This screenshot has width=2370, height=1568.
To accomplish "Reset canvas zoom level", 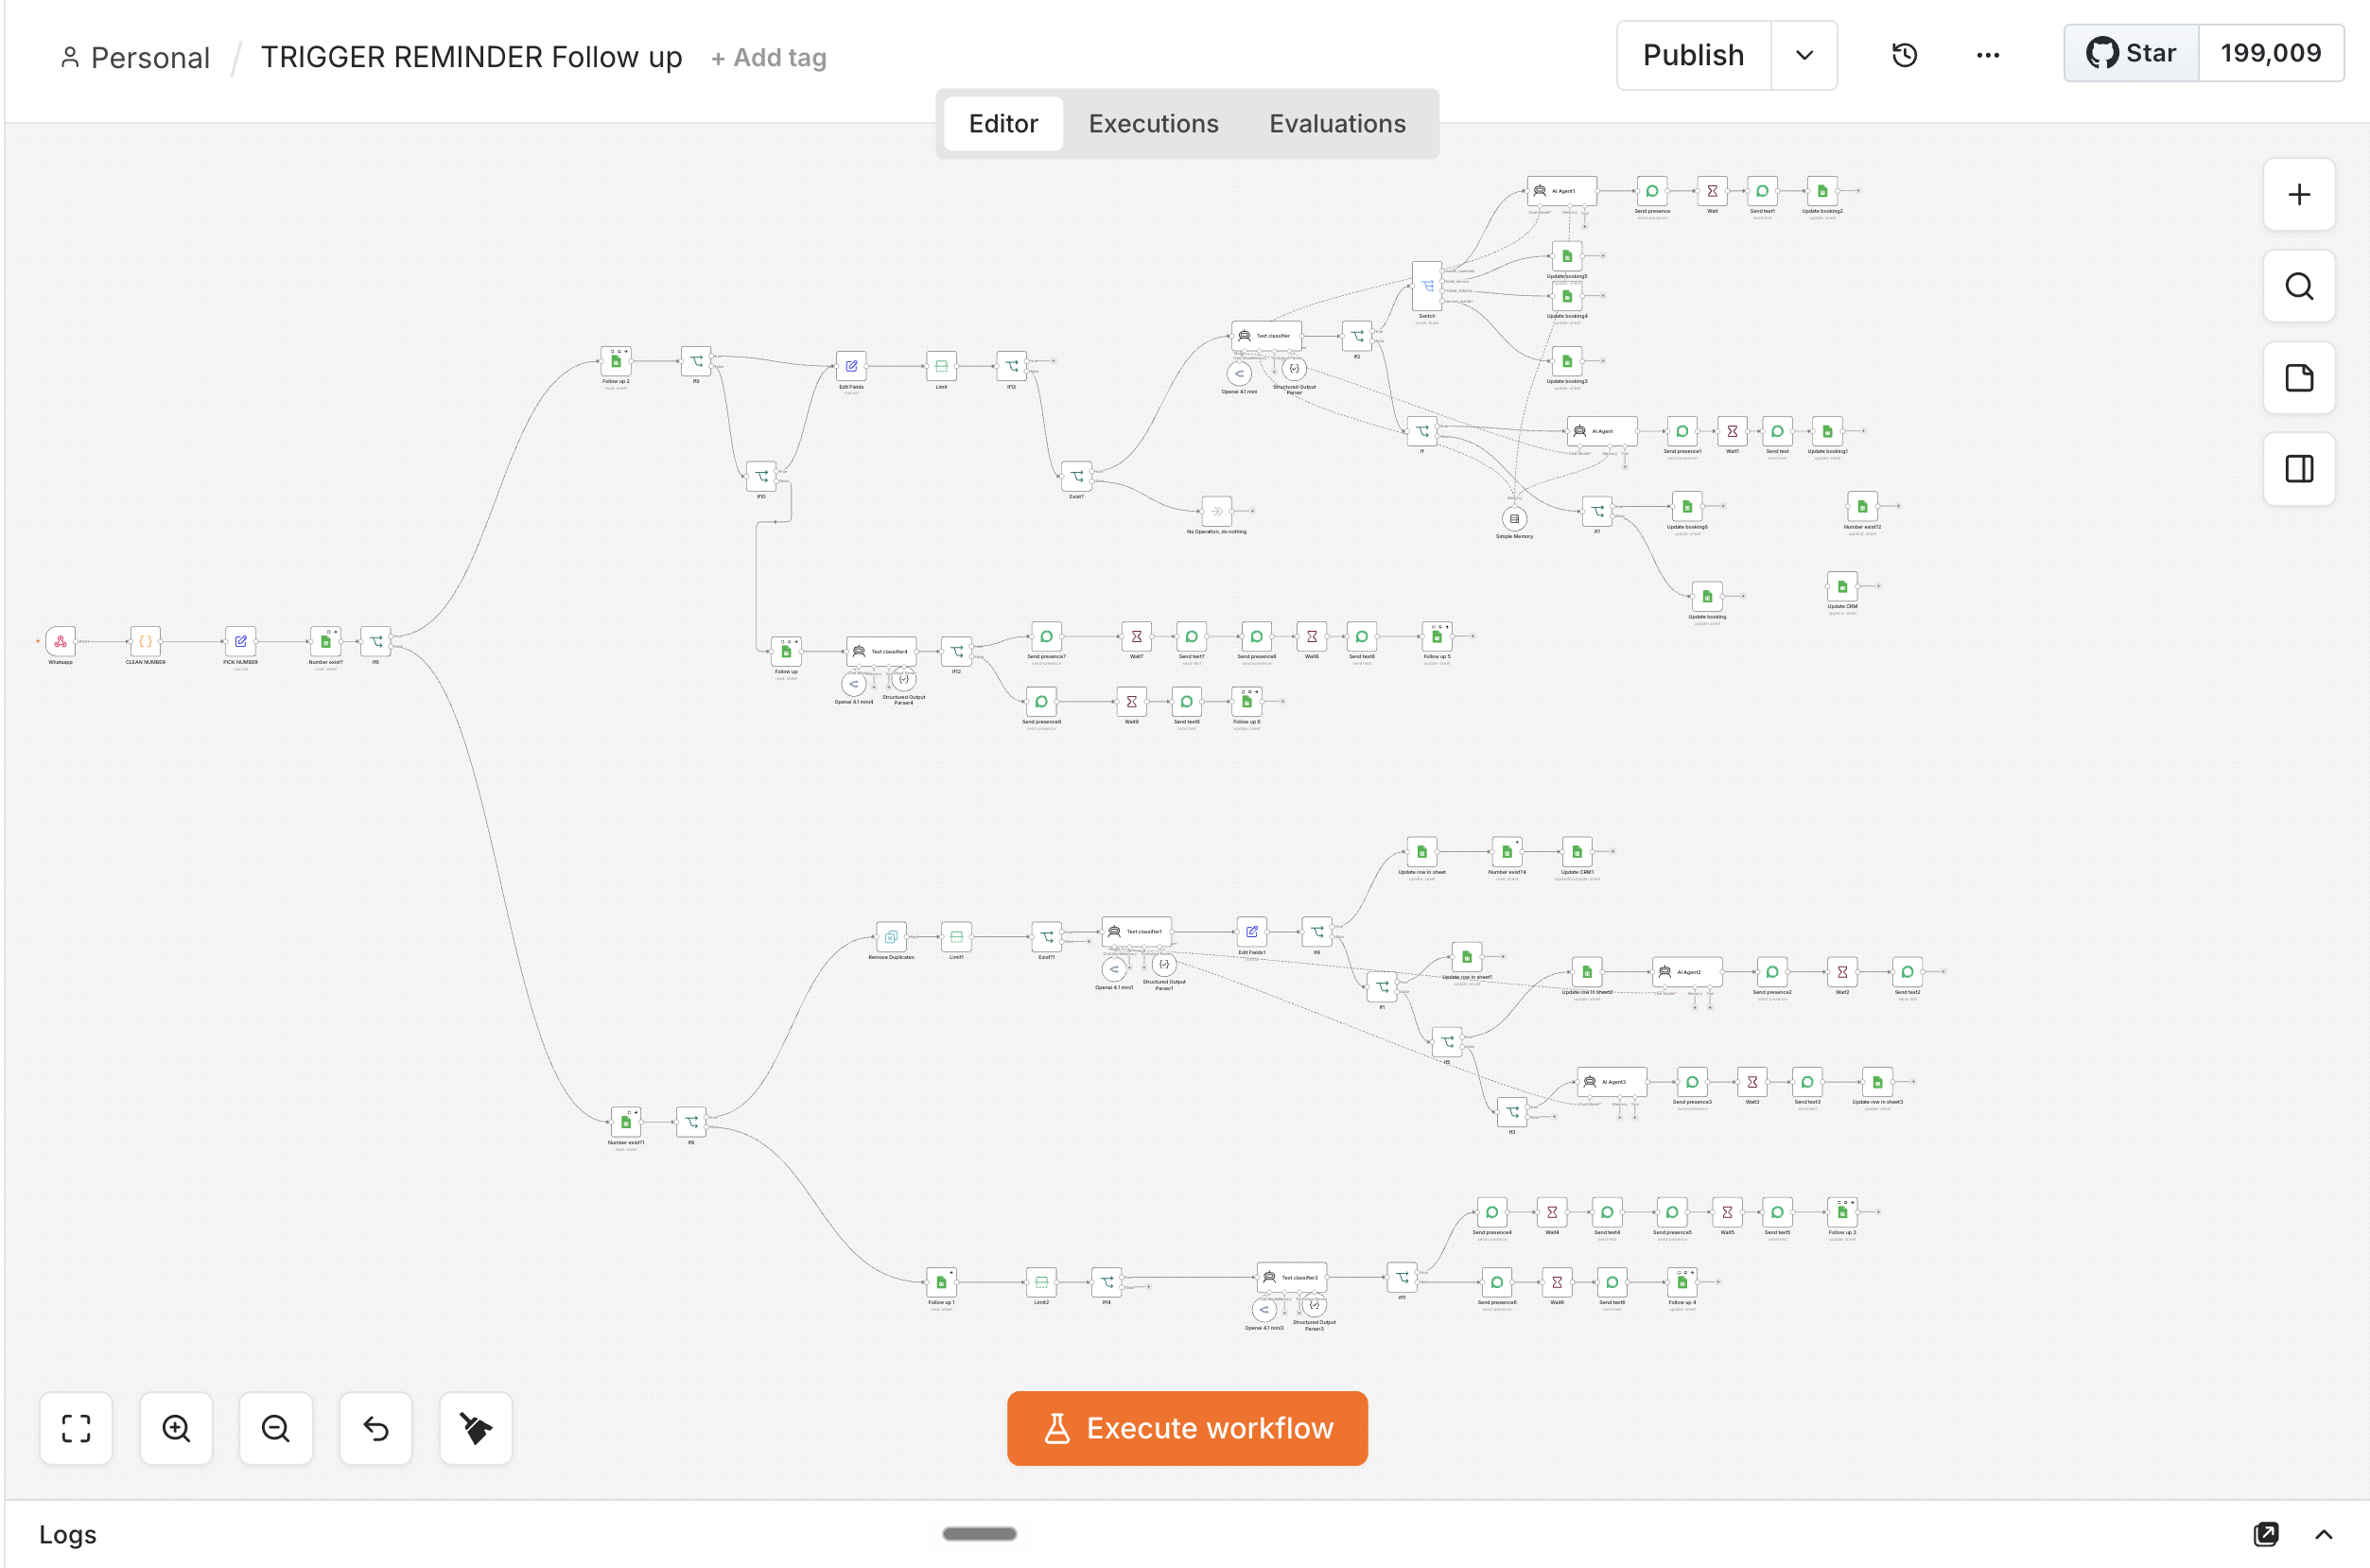I will 376,1428.
